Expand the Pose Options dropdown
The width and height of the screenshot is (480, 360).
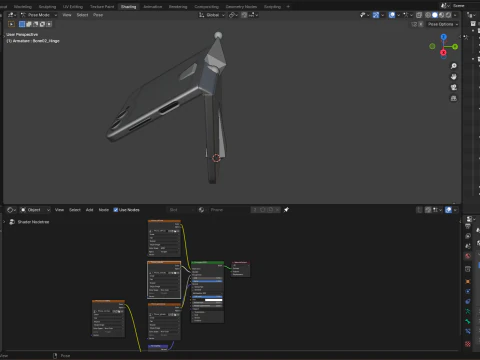tap(443, 24)
